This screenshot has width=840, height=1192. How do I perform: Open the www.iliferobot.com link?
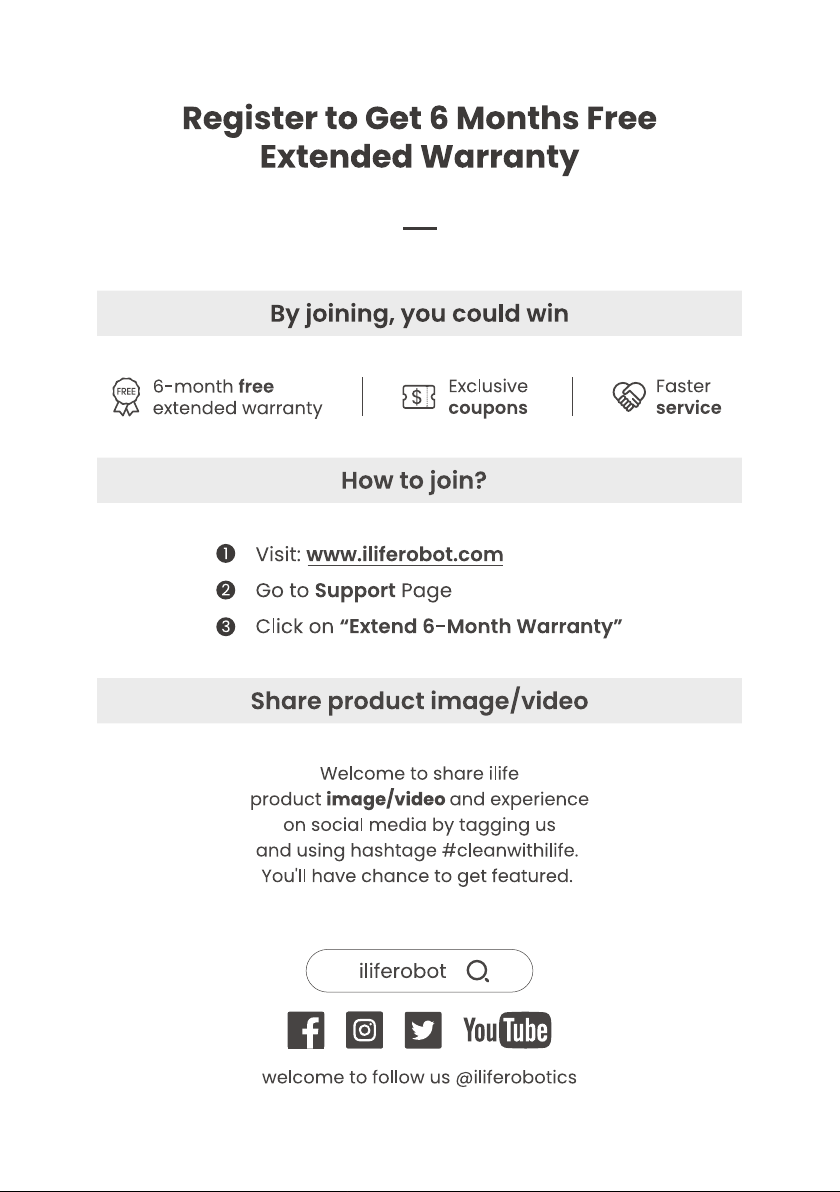point(405,554)
